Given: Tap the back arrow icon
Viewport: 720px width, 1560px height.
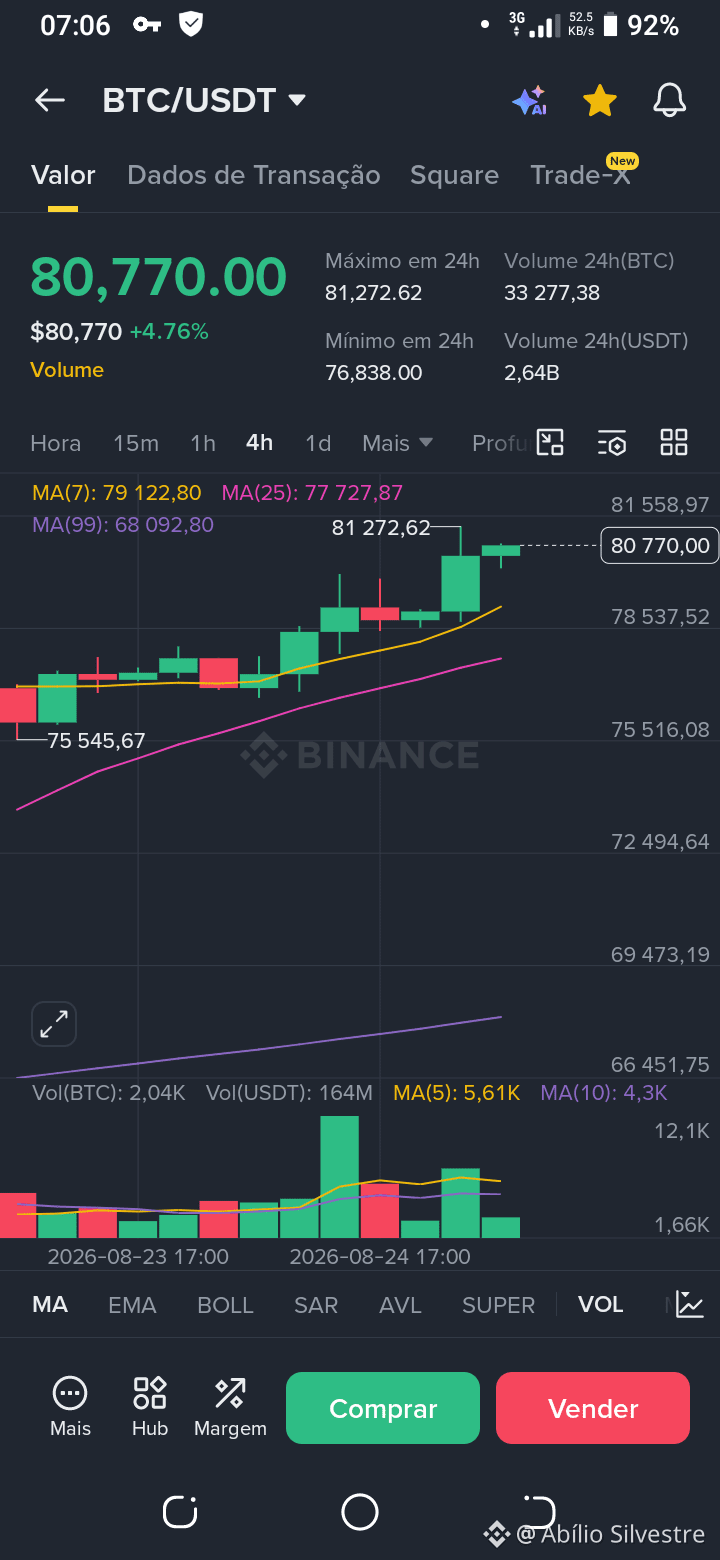Looking at the screenshot, I should point(49,100).
